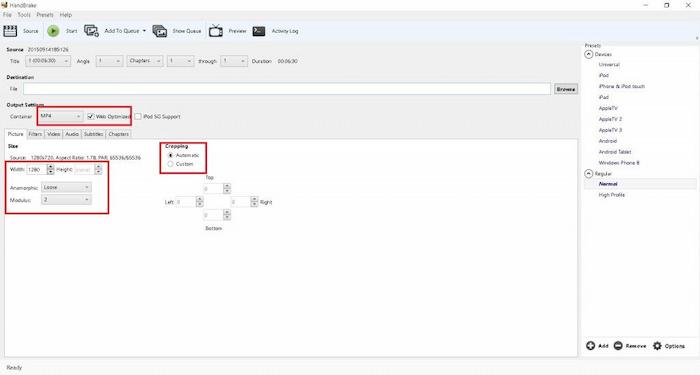Click the Remove preset minus icon
Image resolution: width=700 pixels, height=375 pixels.
[618, 346]
